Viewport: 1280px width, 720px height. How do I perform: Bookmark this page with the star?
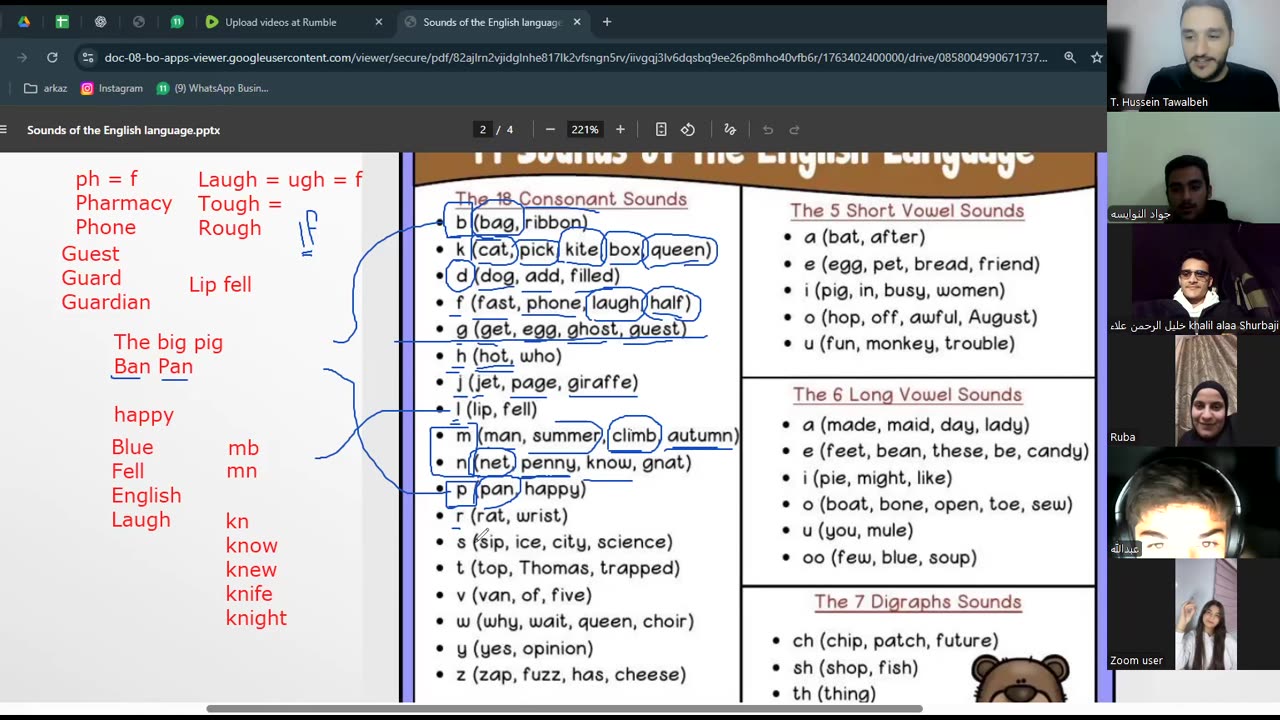(x=1096, y=58)
